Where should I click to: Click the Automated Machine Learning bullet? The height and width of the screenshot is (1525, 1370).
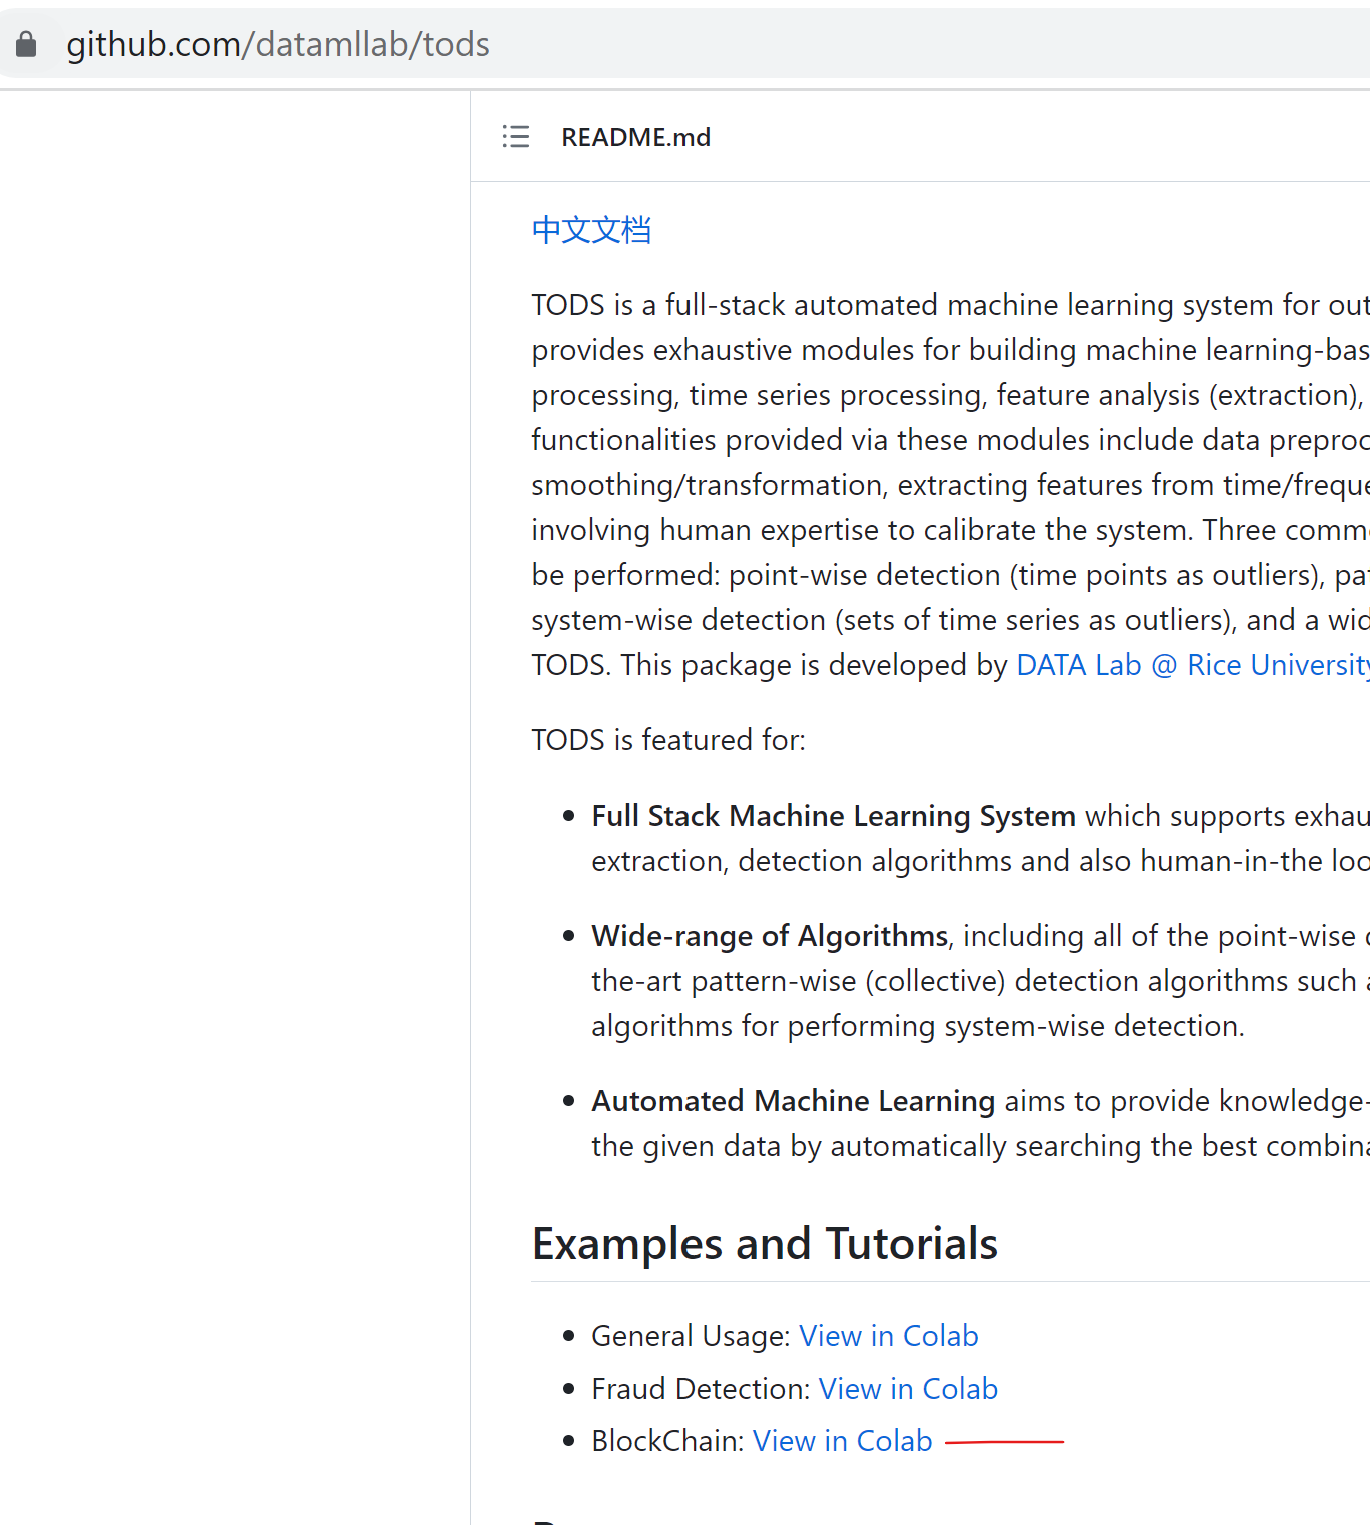[x=792, y=1100]
